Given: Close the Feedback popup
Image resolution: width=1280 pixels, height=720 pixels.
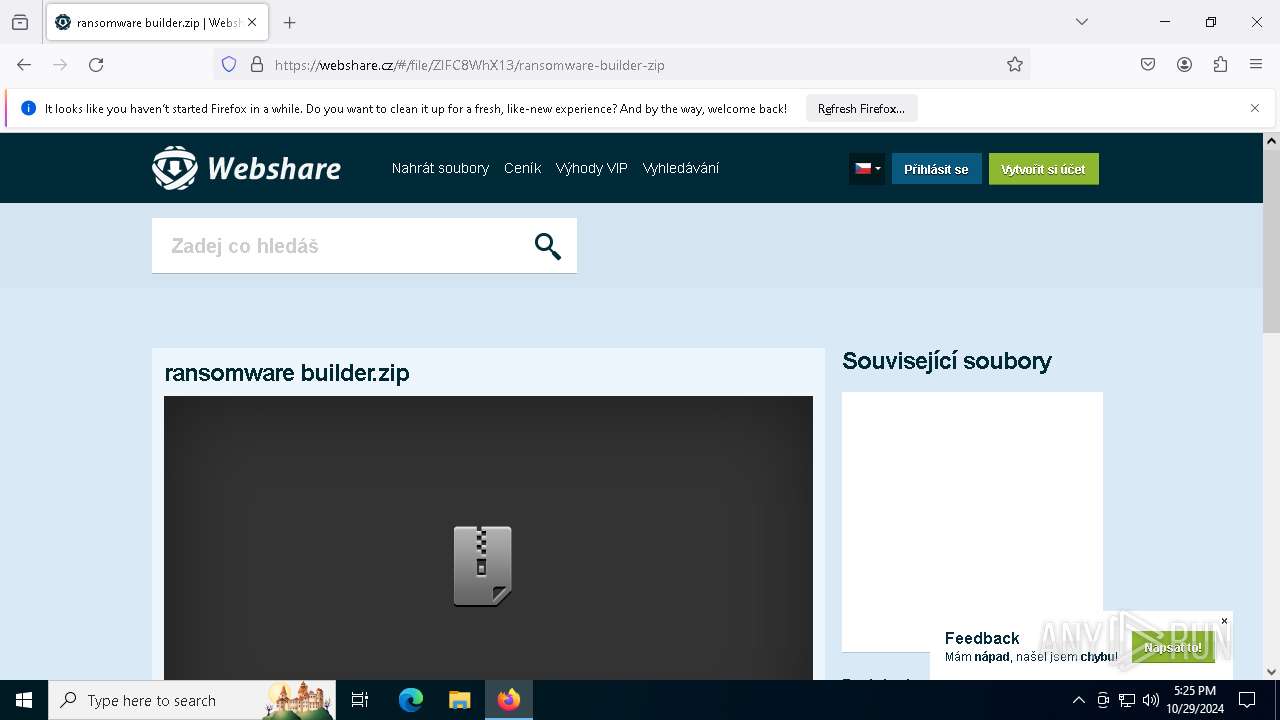Looking at the screenshot, I should (x=1224, y=621).
